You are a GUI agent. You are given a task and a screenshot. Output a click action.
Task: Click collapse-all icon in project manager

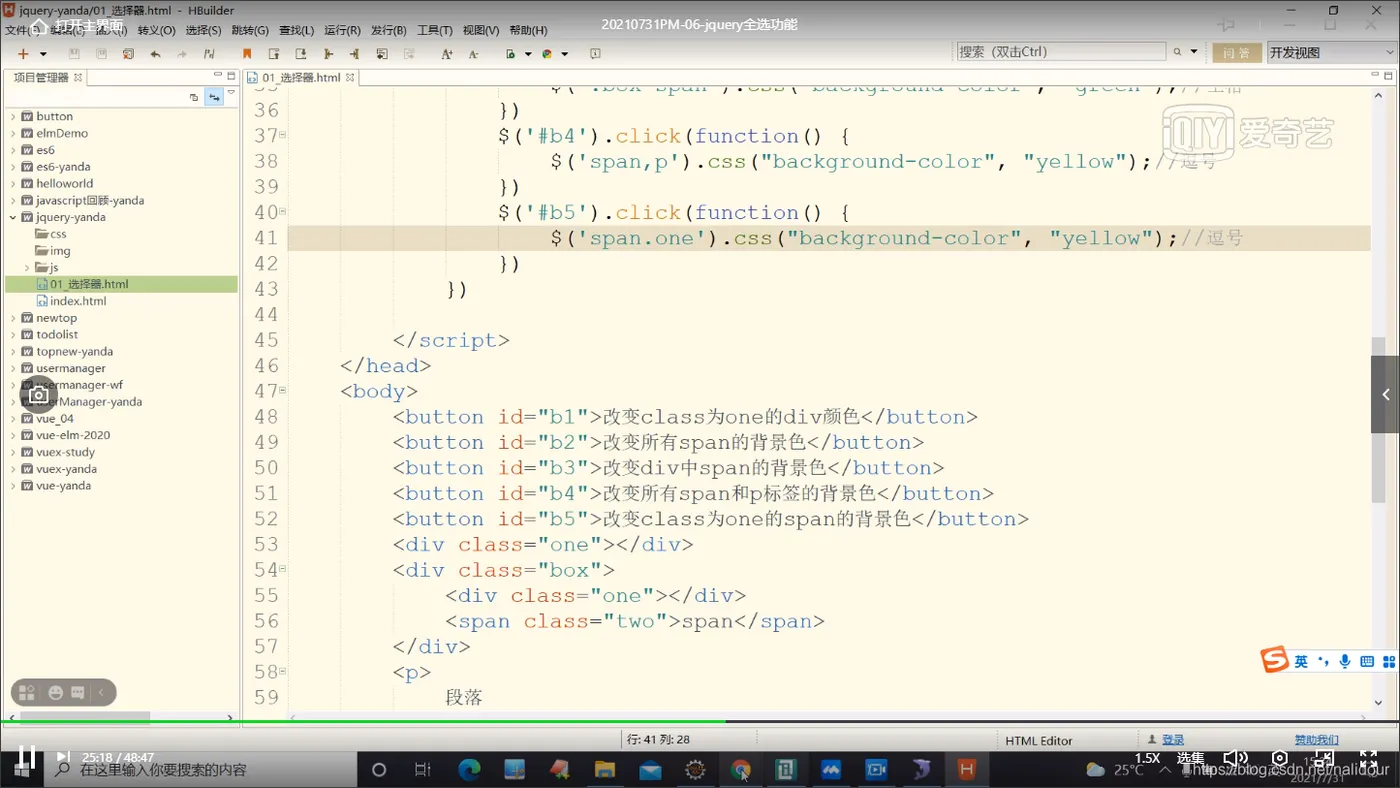pyautogui.click(x=194, y=97)
